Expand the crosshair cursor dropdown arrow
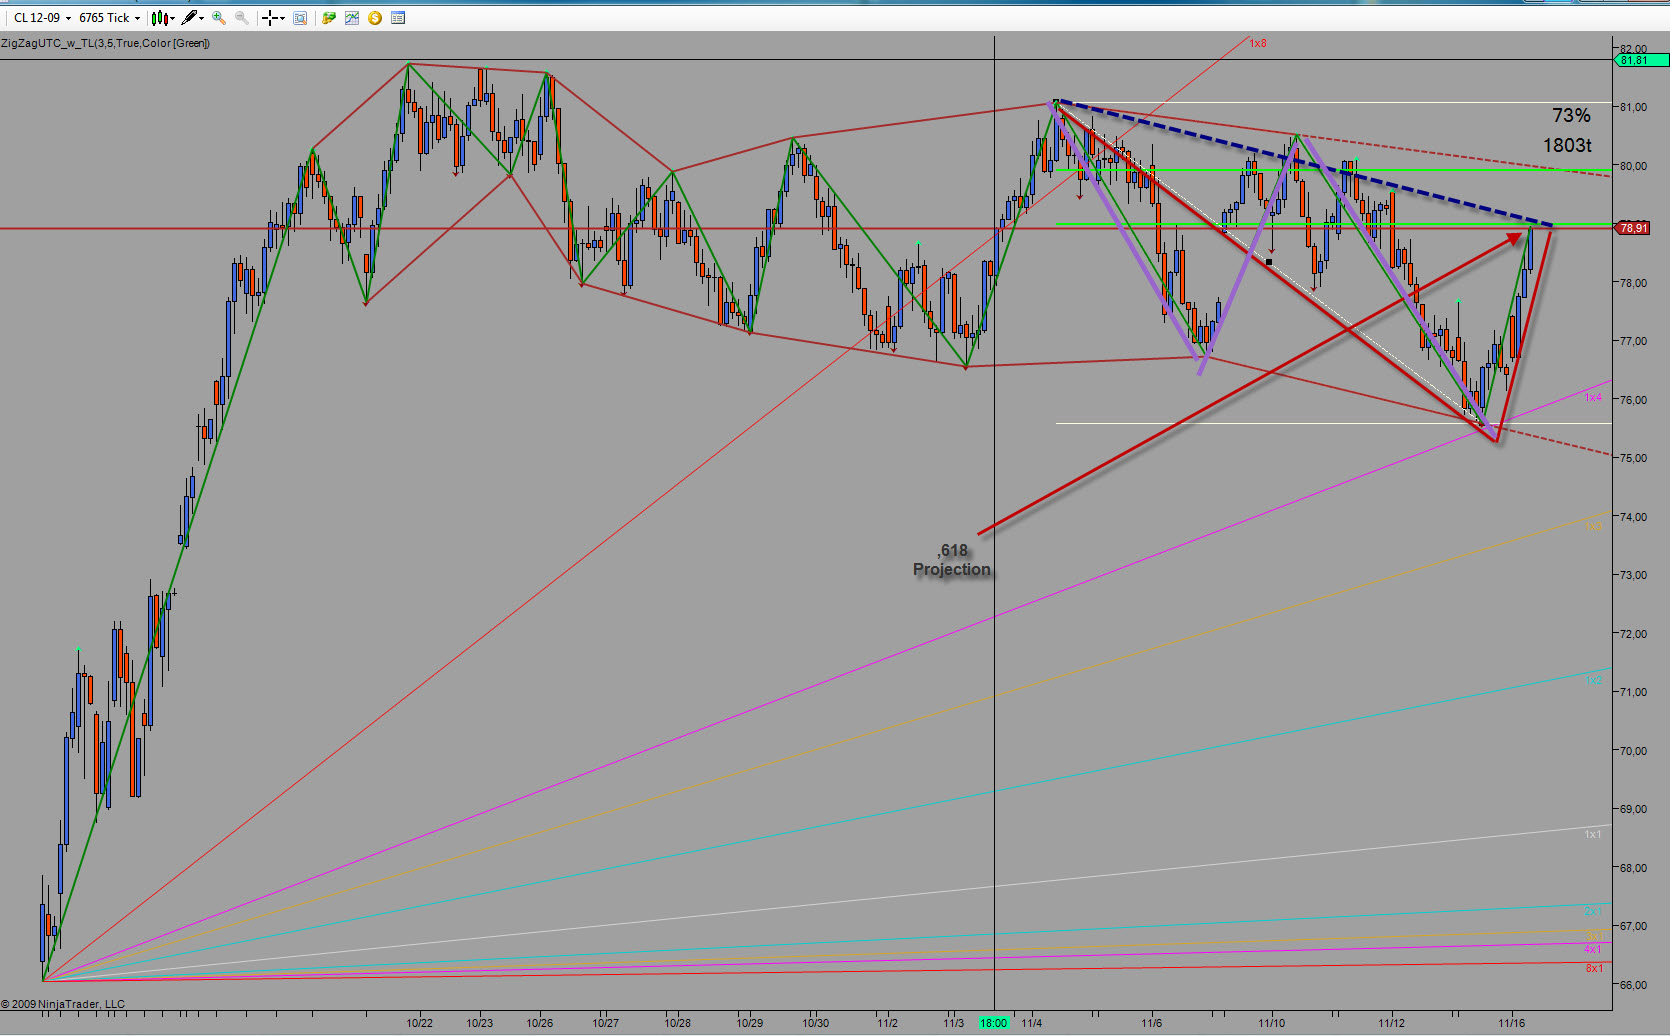1670x1036 pixels. tap(282, 18)
